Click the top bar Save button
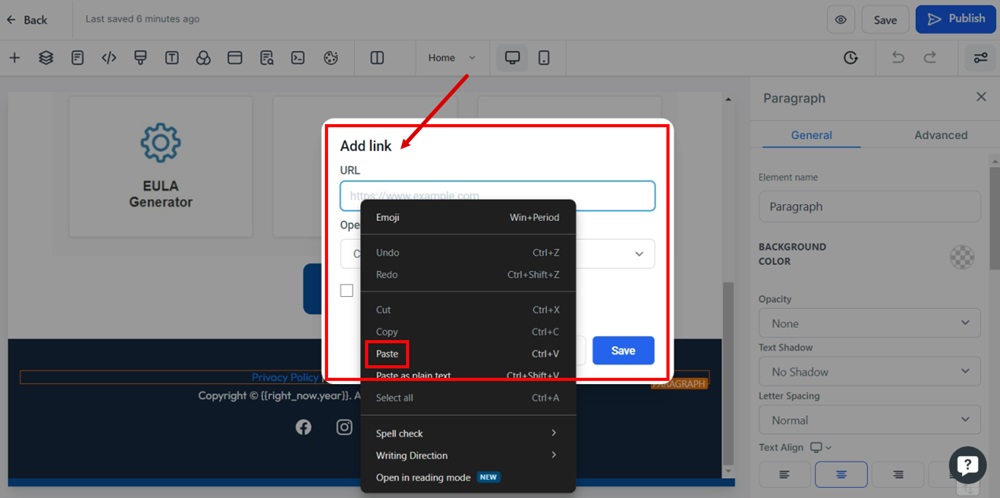1000x498 pixels. [885, 20]
